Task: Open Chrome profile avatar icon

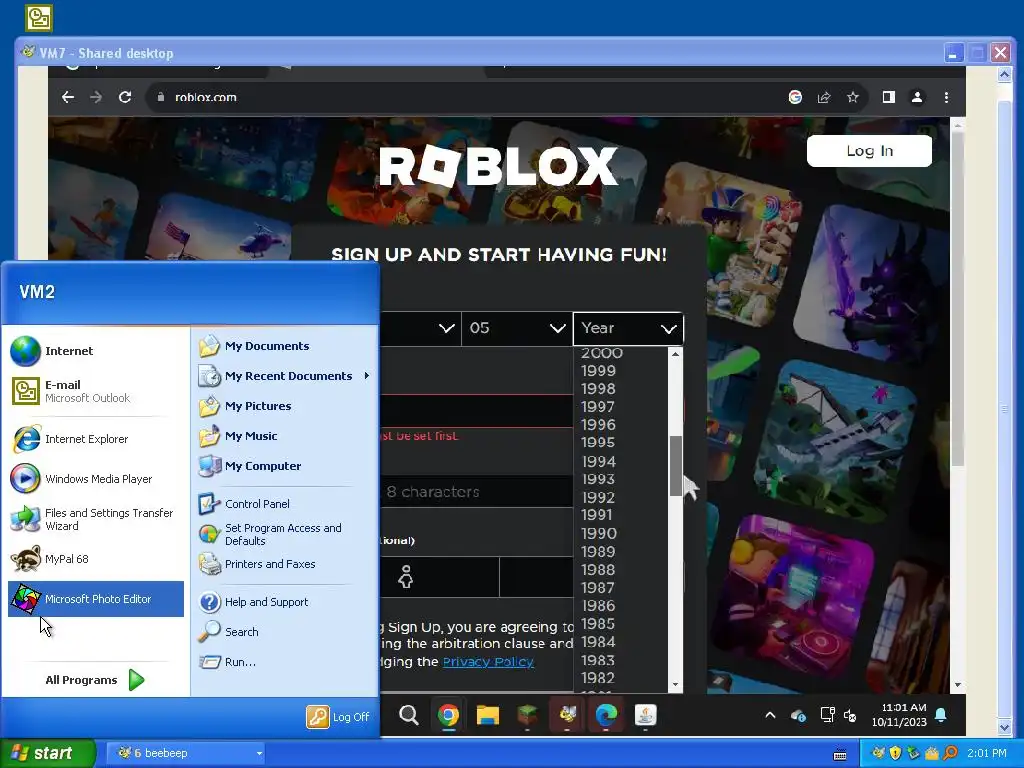Action: coord(917,97)
